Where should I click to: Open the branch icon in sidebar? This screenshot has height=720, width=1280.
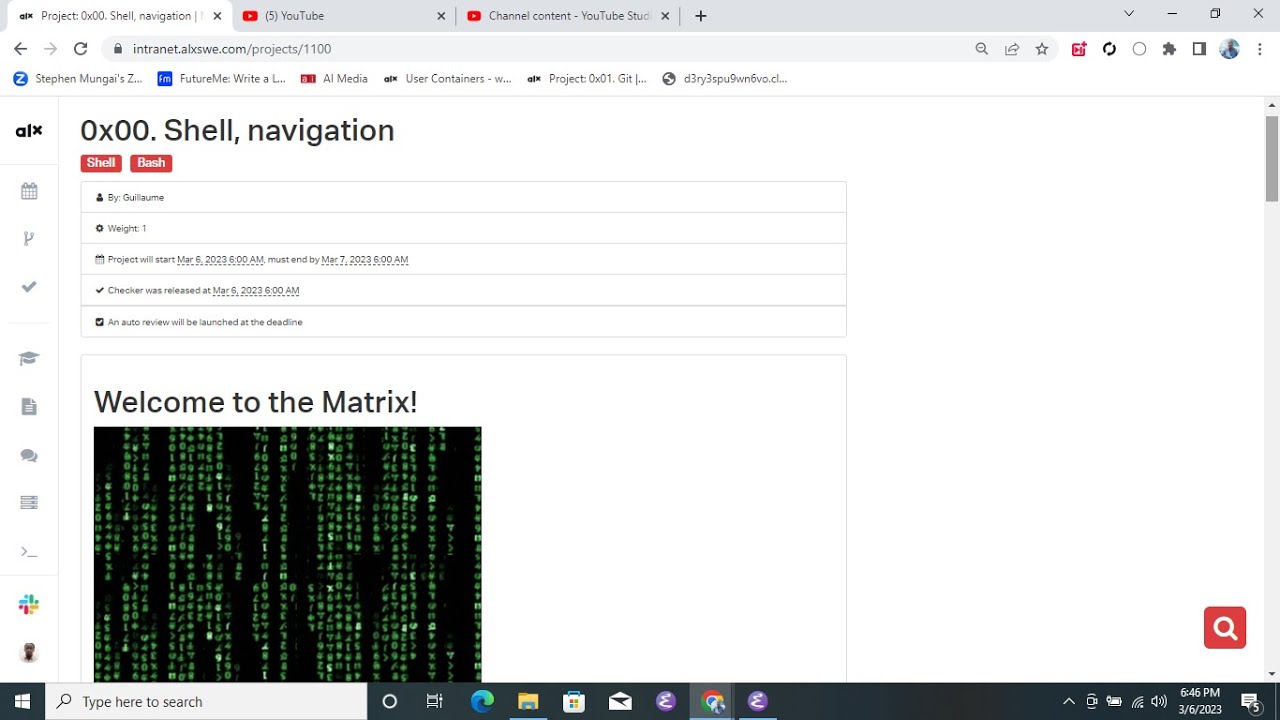tap(29, 238)
